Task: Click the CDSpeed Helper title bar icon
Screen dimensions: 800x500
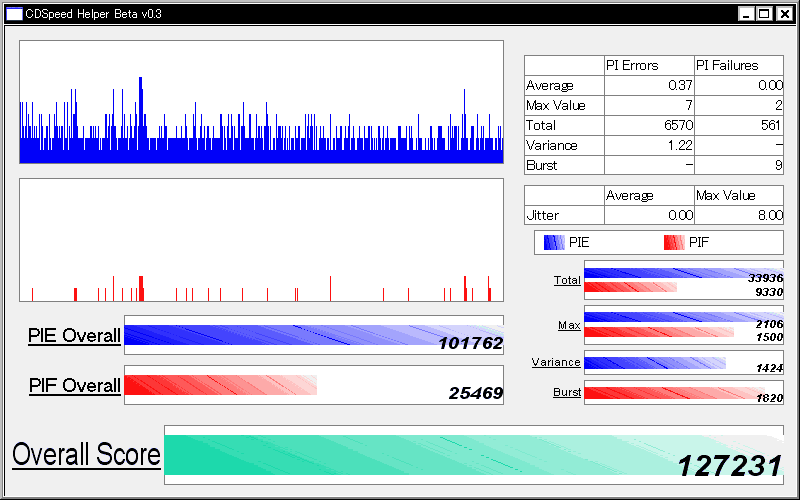Action: click(13, 13)
